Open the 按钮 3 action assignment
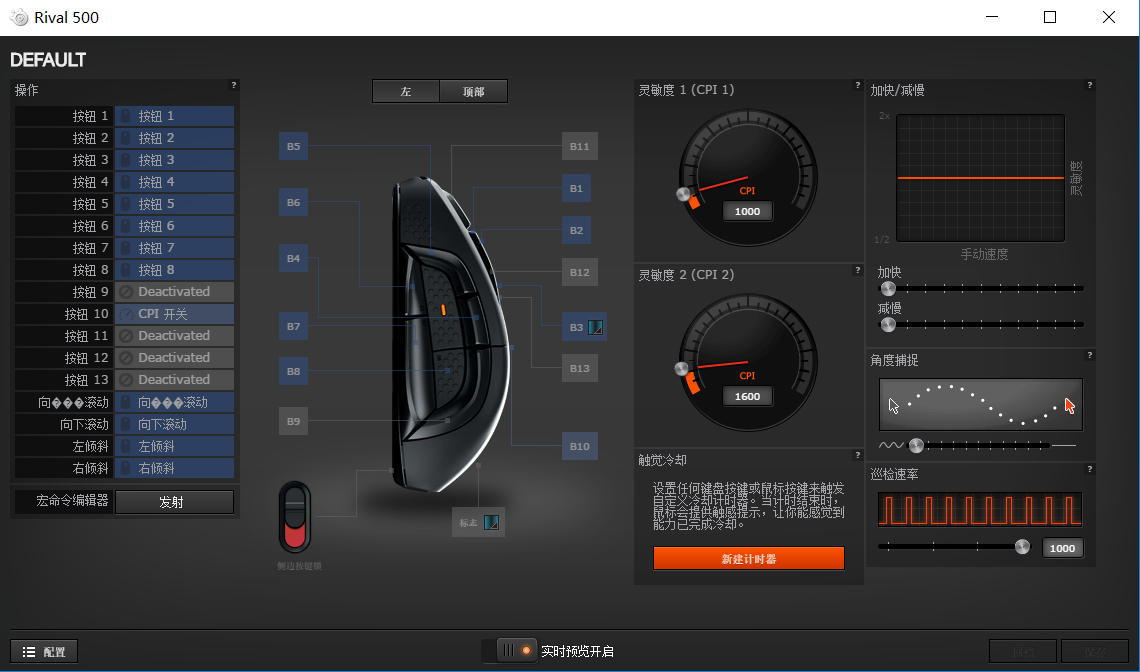The width and height of the screenshot is (1140, 672). (174, 159)
